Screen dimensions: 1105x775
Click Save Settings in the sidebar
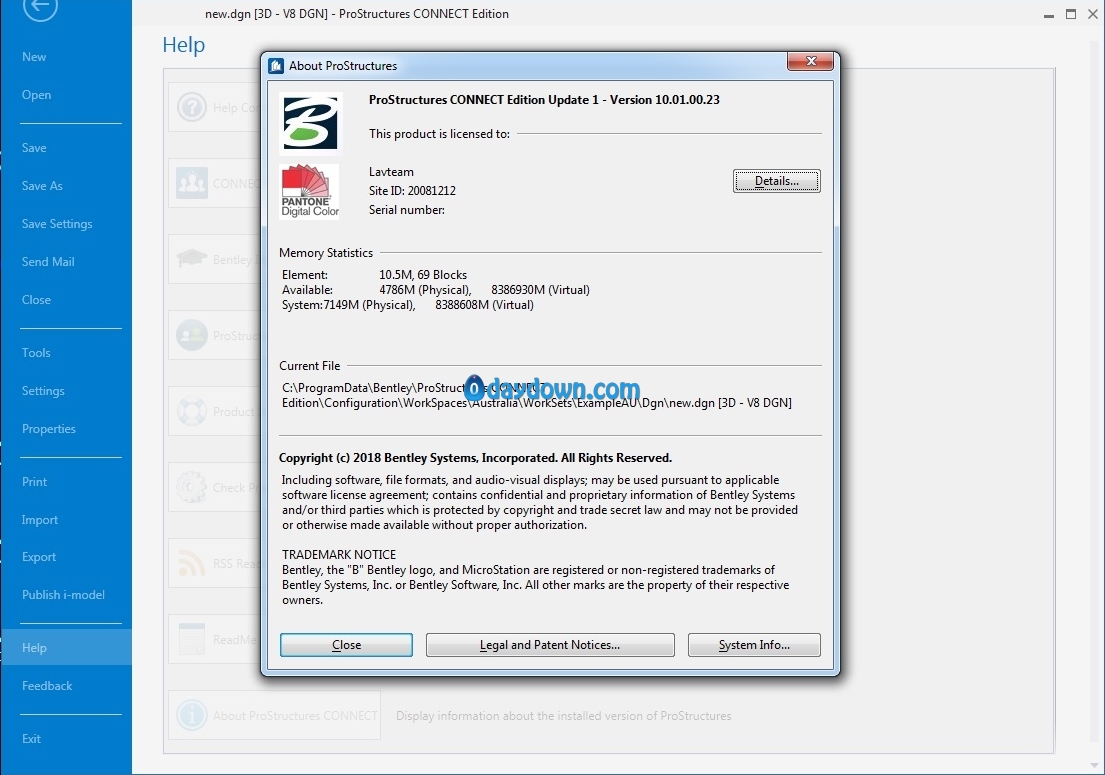[56, 224]
